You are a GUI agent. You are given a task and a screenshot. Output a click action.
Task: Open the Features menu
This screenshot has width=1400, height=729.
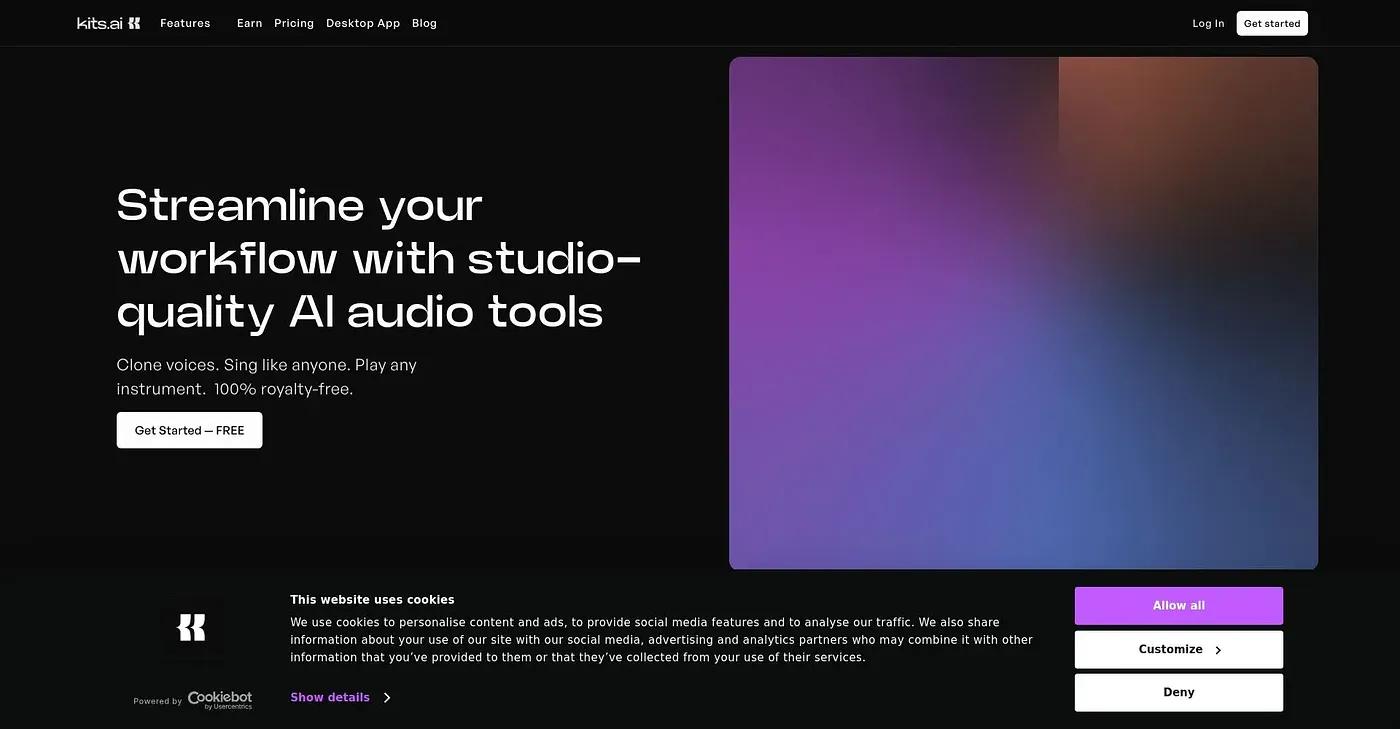185,23
